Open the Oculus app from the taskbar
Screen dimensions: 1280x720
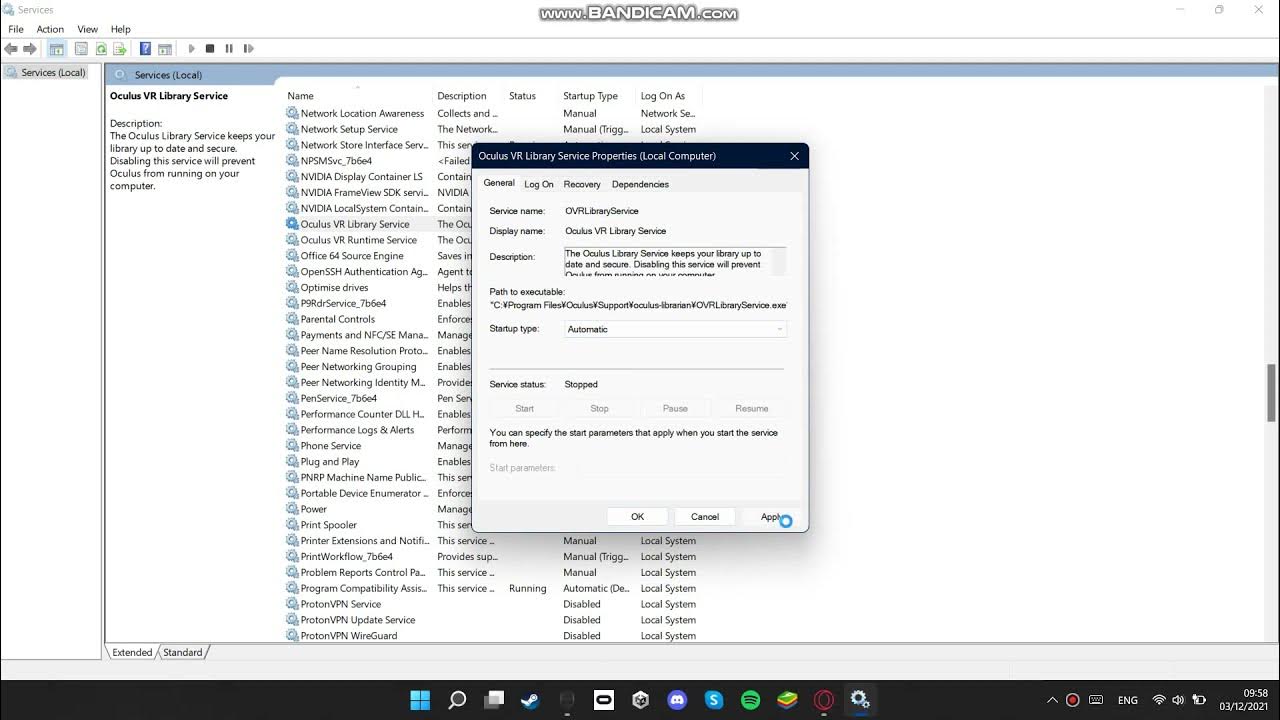tap(604, 700)
